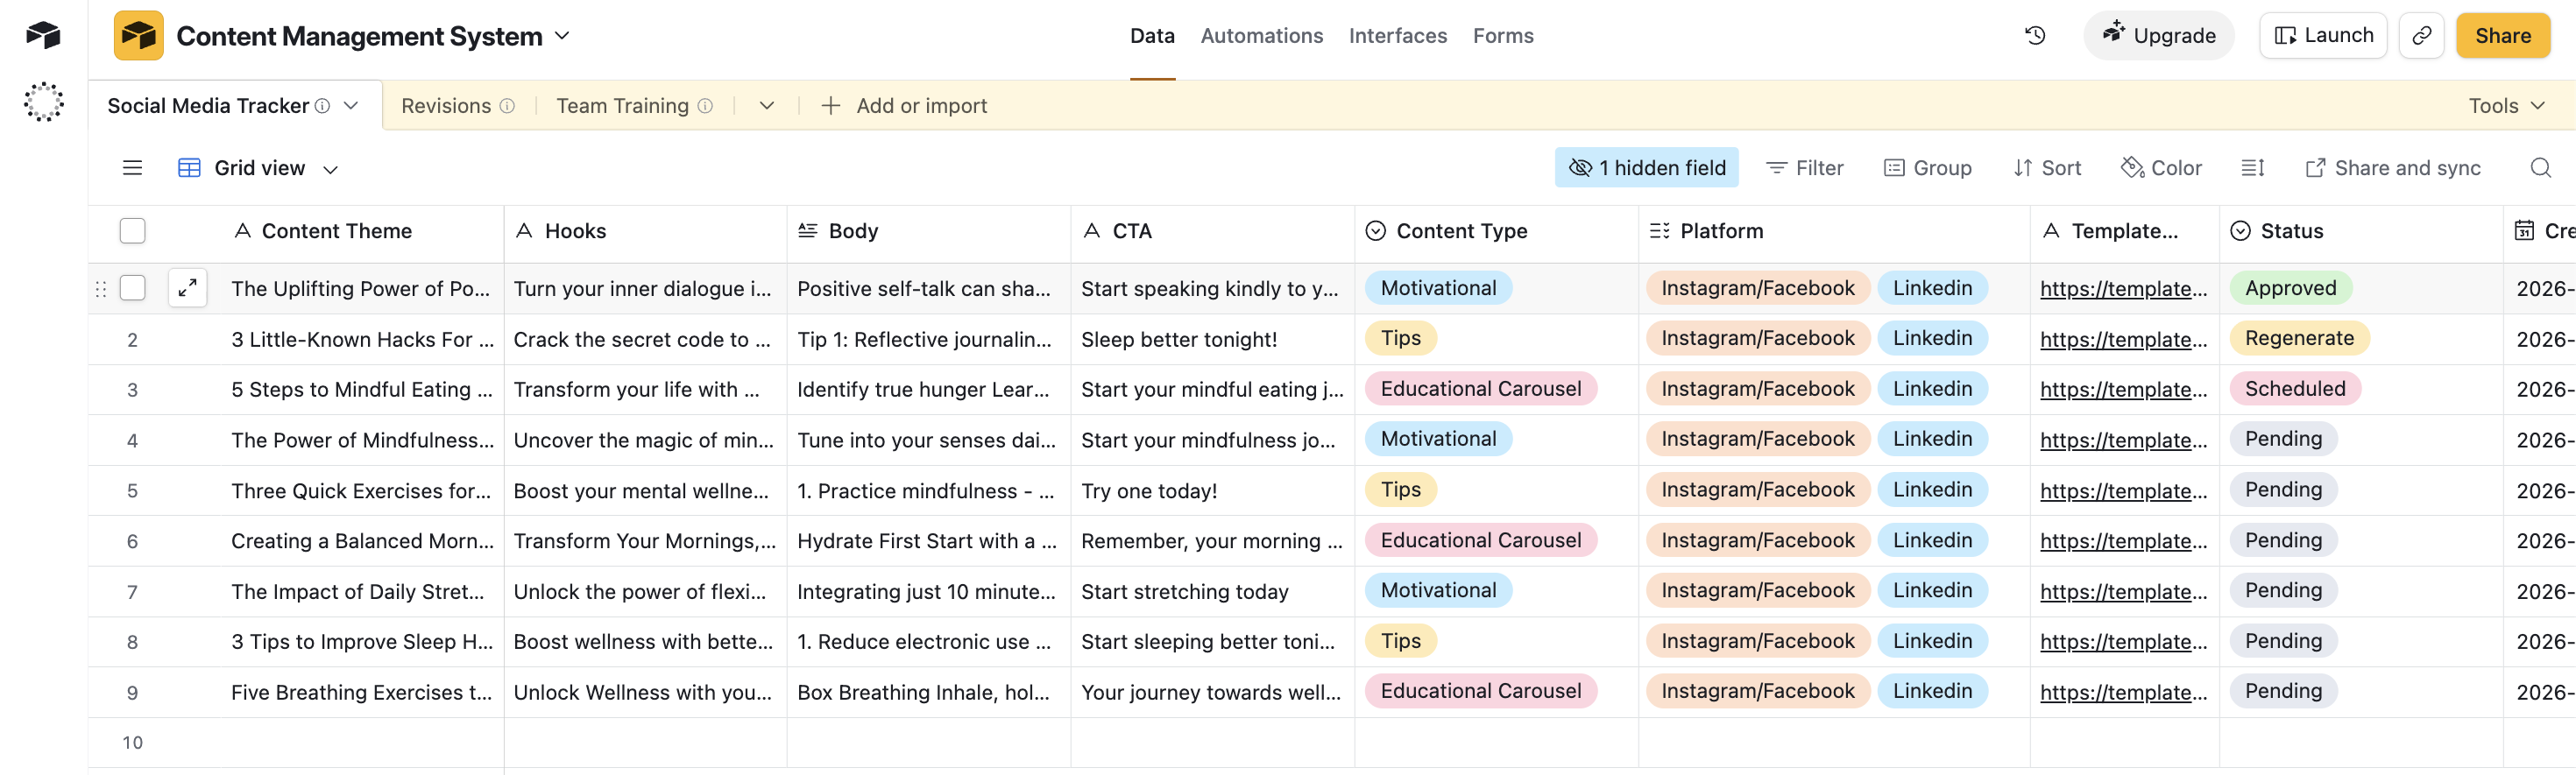Click the Platform multi-select column icon
Image resolution: width=2576 pixels, height=775 pixels.
point(1659,231)
